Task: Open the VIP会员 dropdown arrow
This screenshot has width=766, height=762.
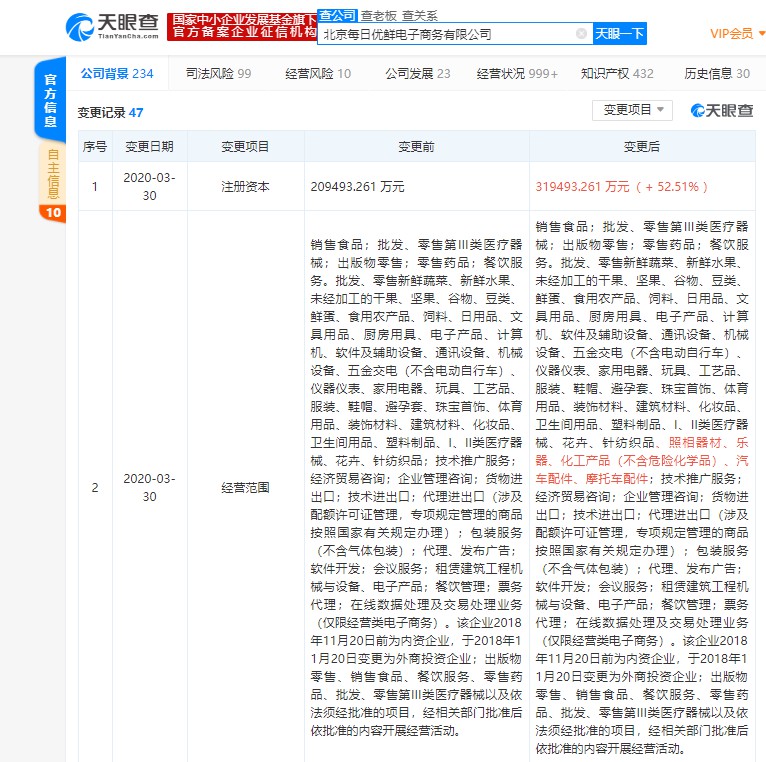Action: coord(762,33)
